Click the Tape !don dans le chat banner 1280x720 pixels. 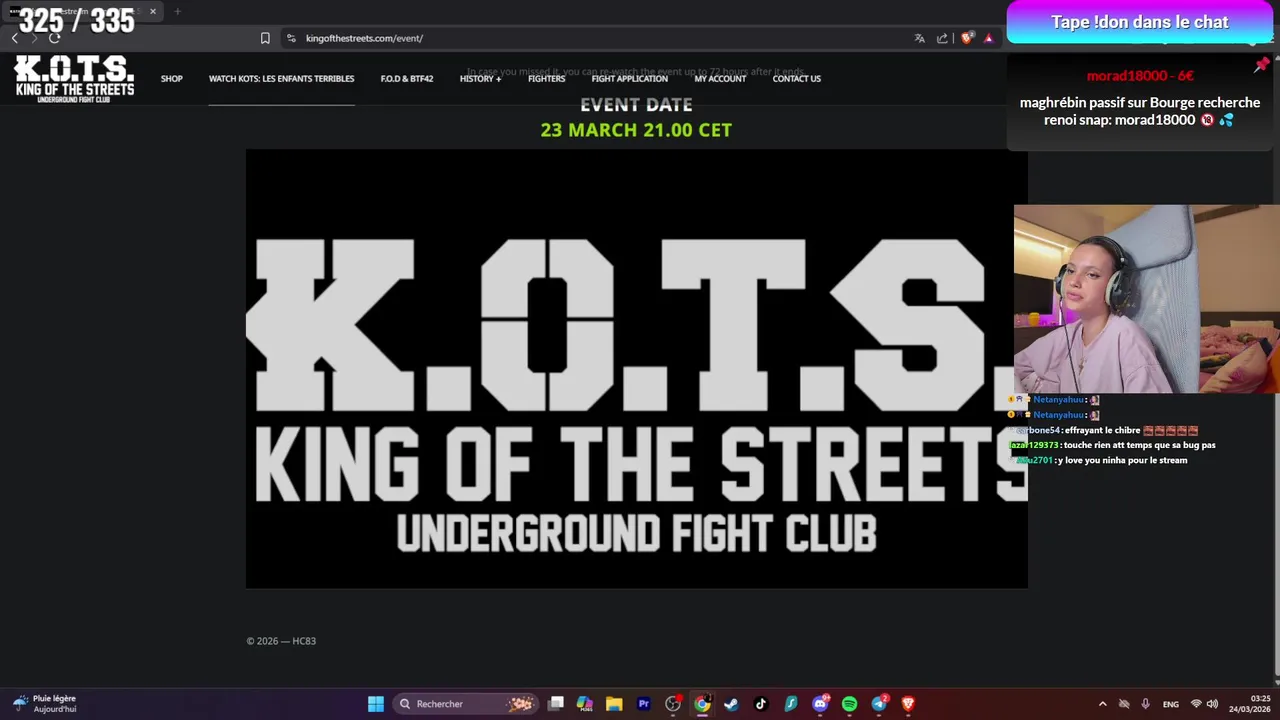tap(1139, 22)
